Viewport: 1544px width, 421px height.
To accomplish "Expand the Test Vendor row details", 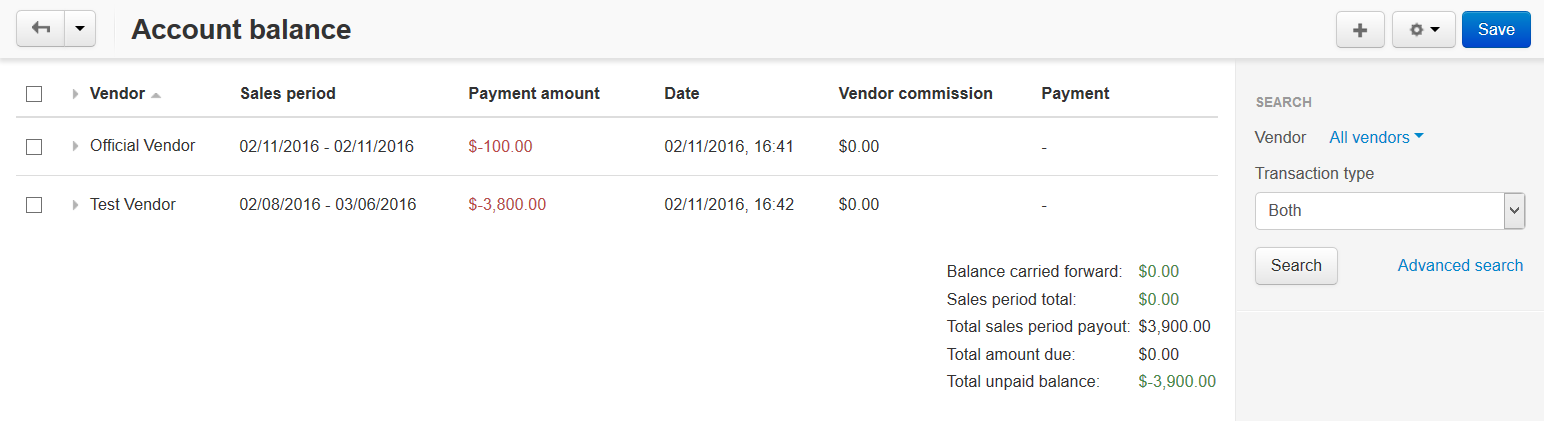I will pos(75,205).
